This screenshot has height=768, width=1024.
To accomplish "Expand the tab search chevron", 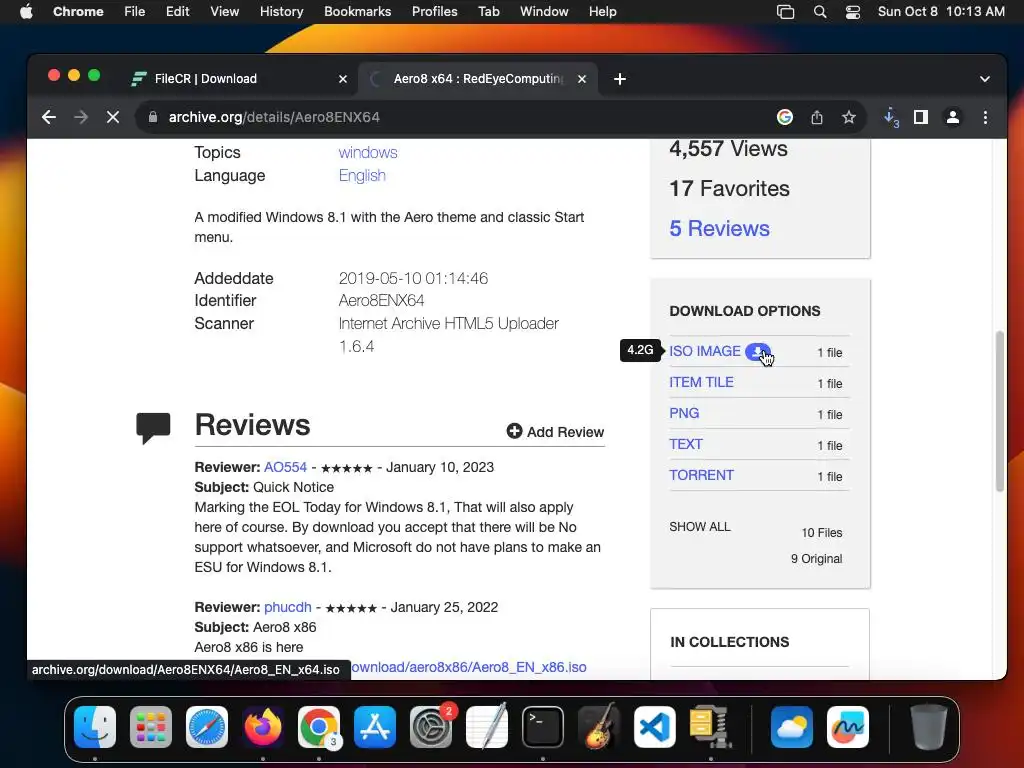I will click(985, 79).
